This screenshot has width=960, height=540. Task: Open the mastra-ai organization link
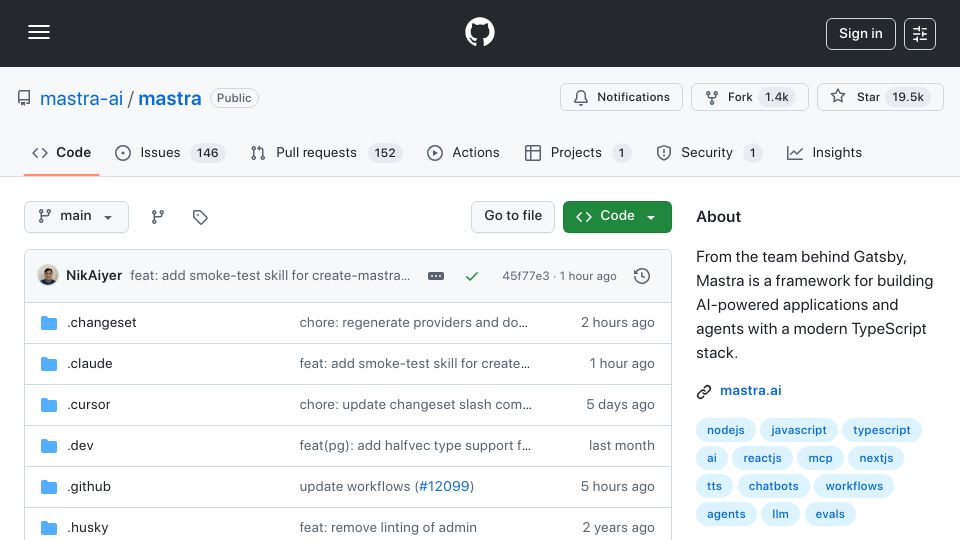click(81, 98)
